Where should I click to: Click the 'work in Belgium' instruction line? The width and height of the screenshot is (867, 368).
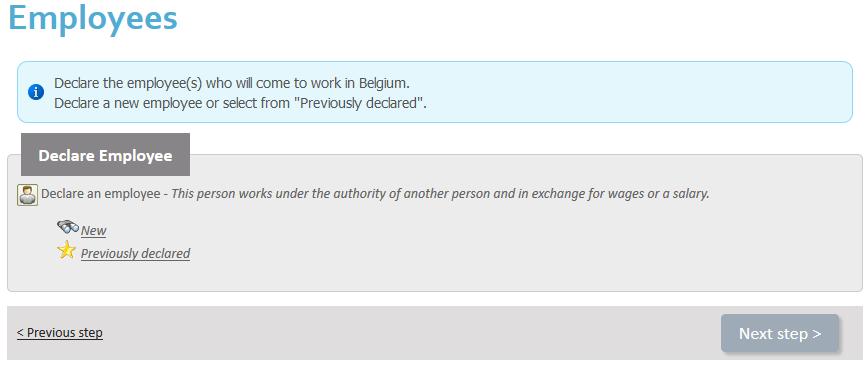pos(232,83)
